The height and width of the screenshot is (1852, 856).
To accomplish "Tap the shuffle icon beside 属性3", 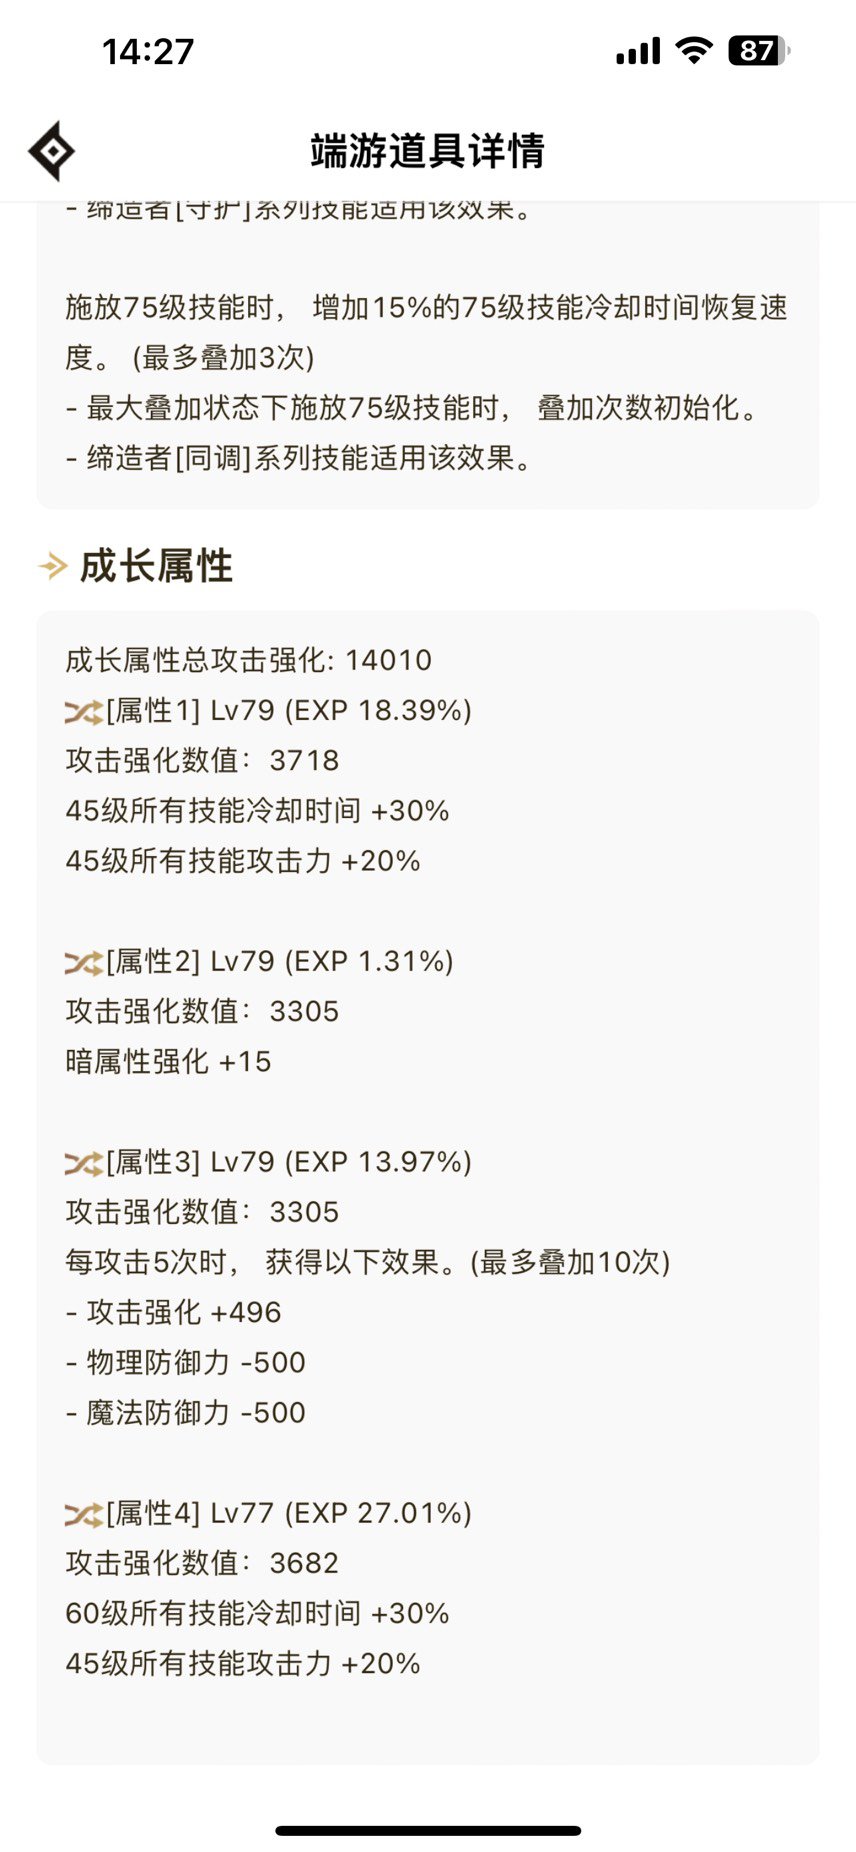I will [x=84, y=1164].
